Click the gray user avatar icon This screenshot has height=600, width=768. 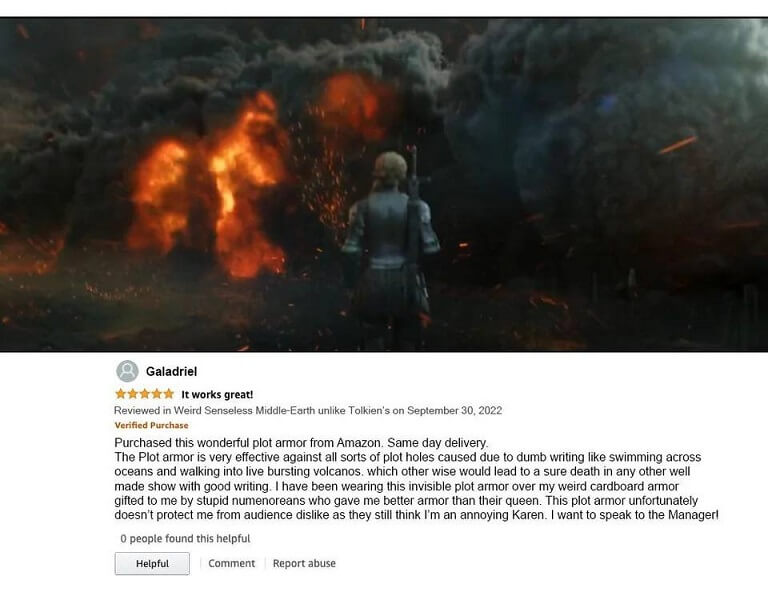click(127, 371)
